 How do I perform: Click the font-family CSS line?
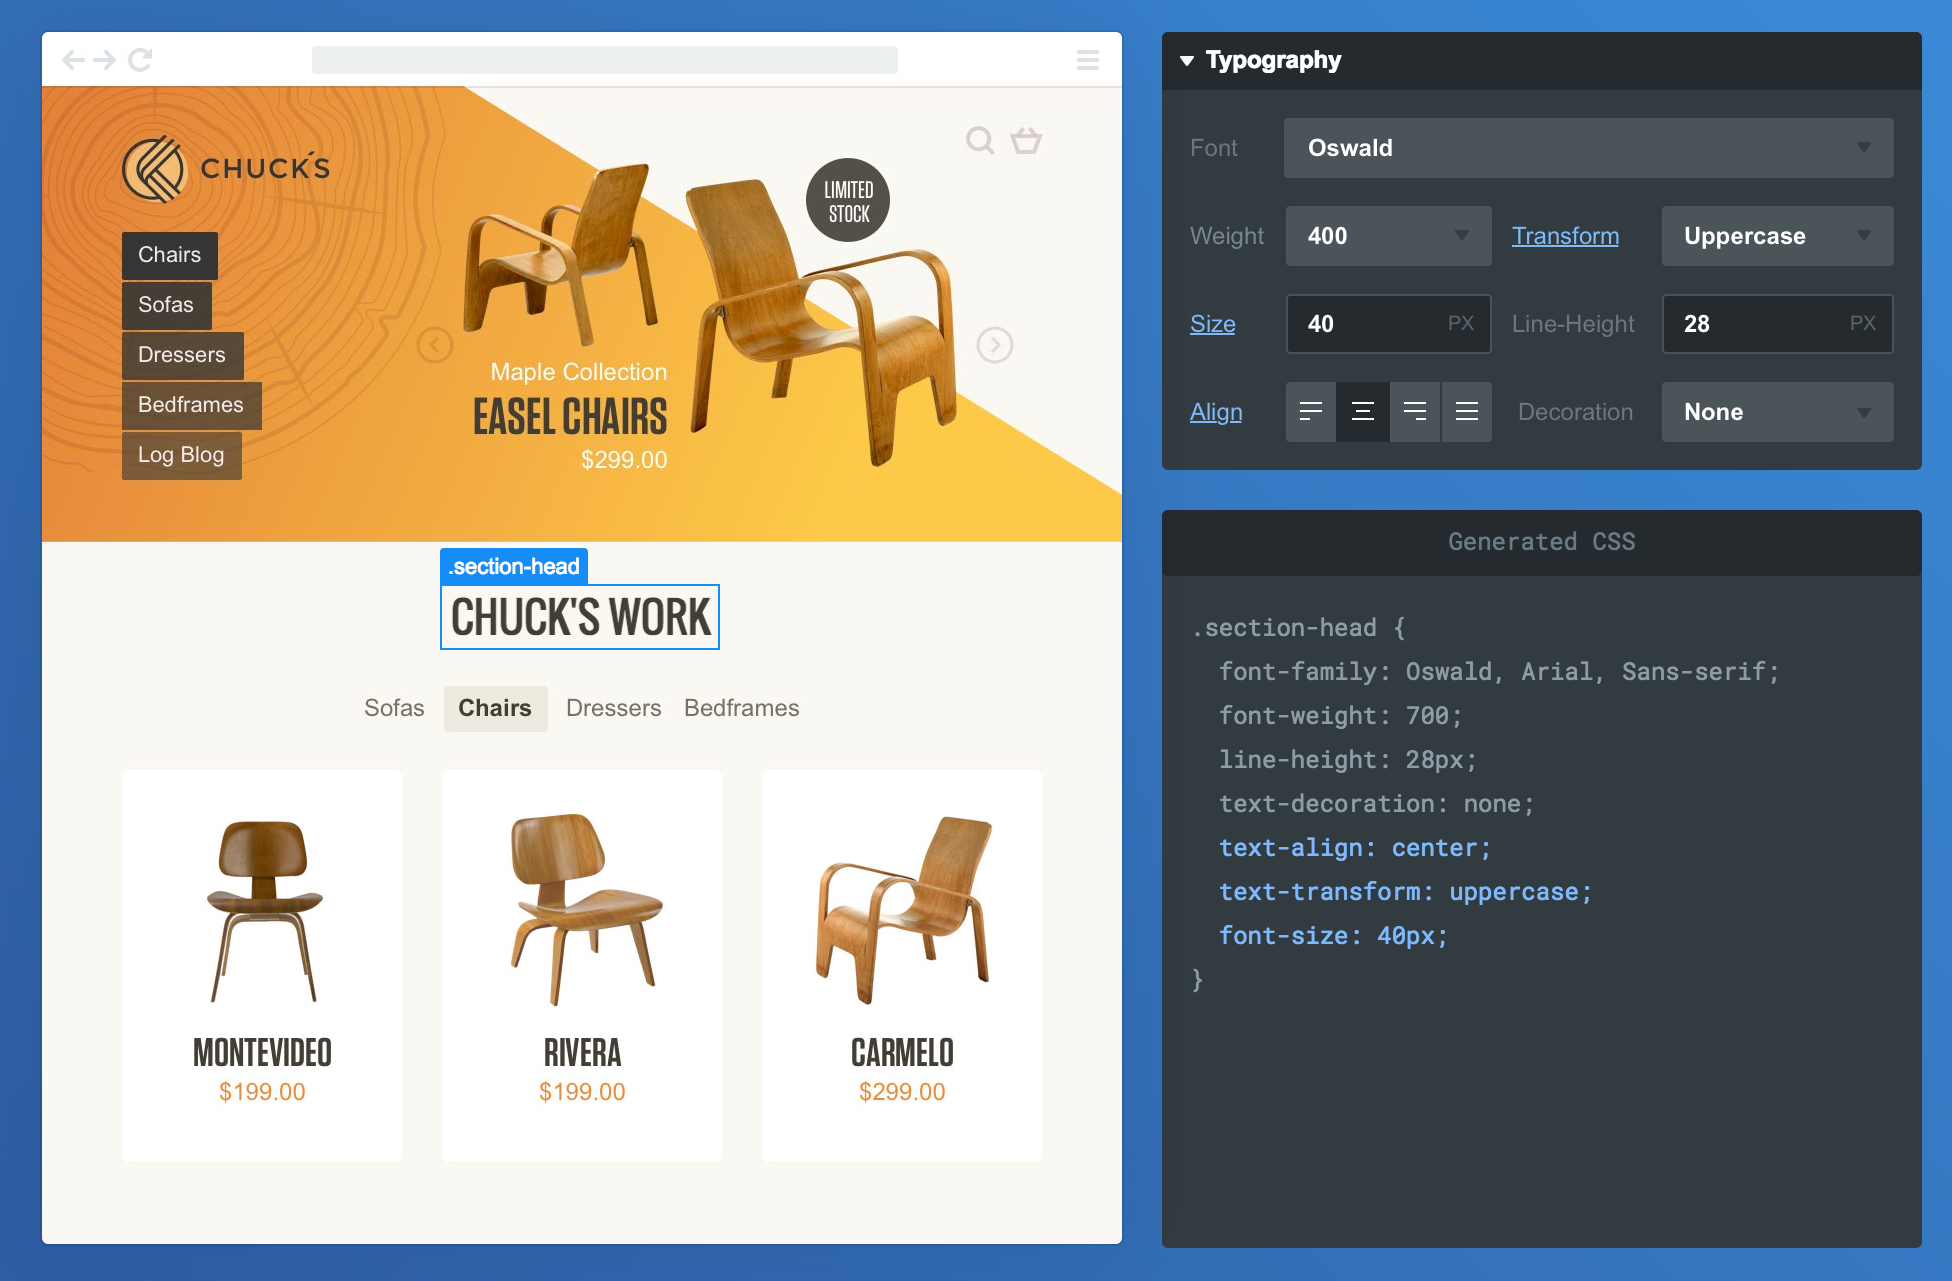pos(1499,672)
